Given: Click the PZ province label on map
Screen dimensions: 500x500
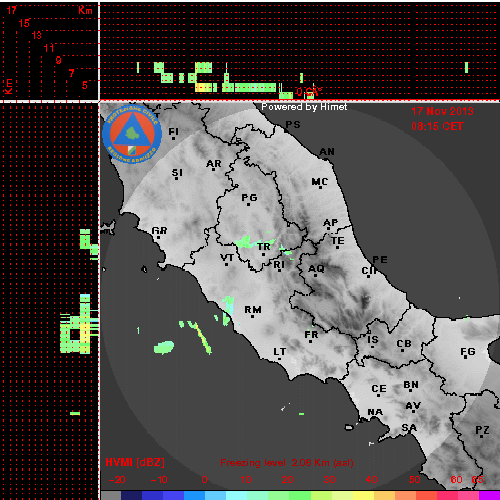Looking at the screenshot, I should point(482,430).
